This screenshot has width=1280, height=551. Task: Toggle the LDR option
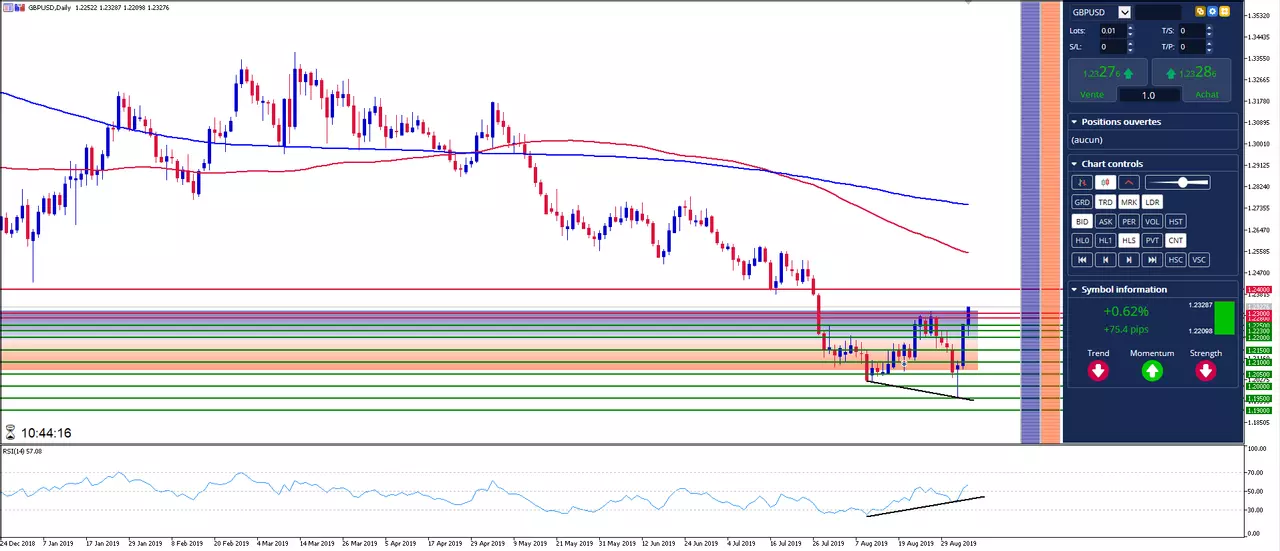coord(1152,202)
